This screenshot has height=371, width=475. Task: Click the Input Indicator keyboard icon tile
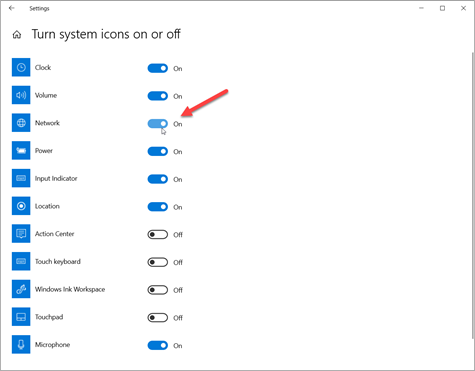pyautogui.click(x=21, y=178)
